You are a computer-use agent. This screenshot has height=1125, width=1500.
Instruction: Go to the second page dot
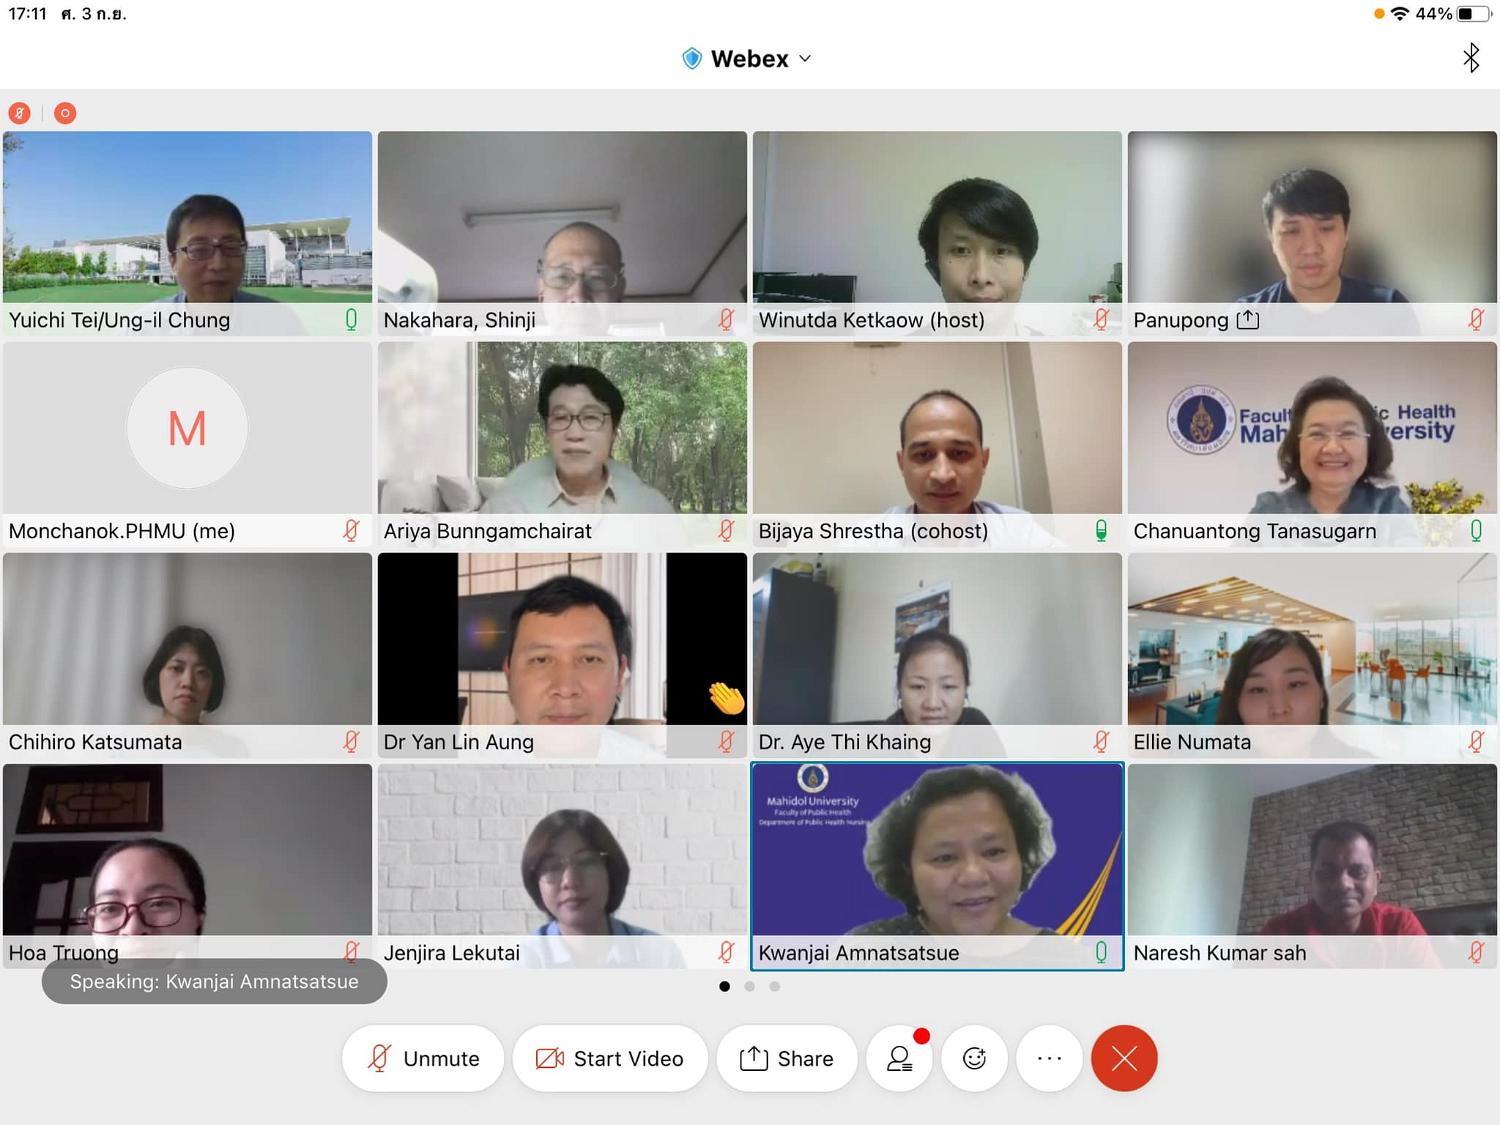[x=749, y=986]
